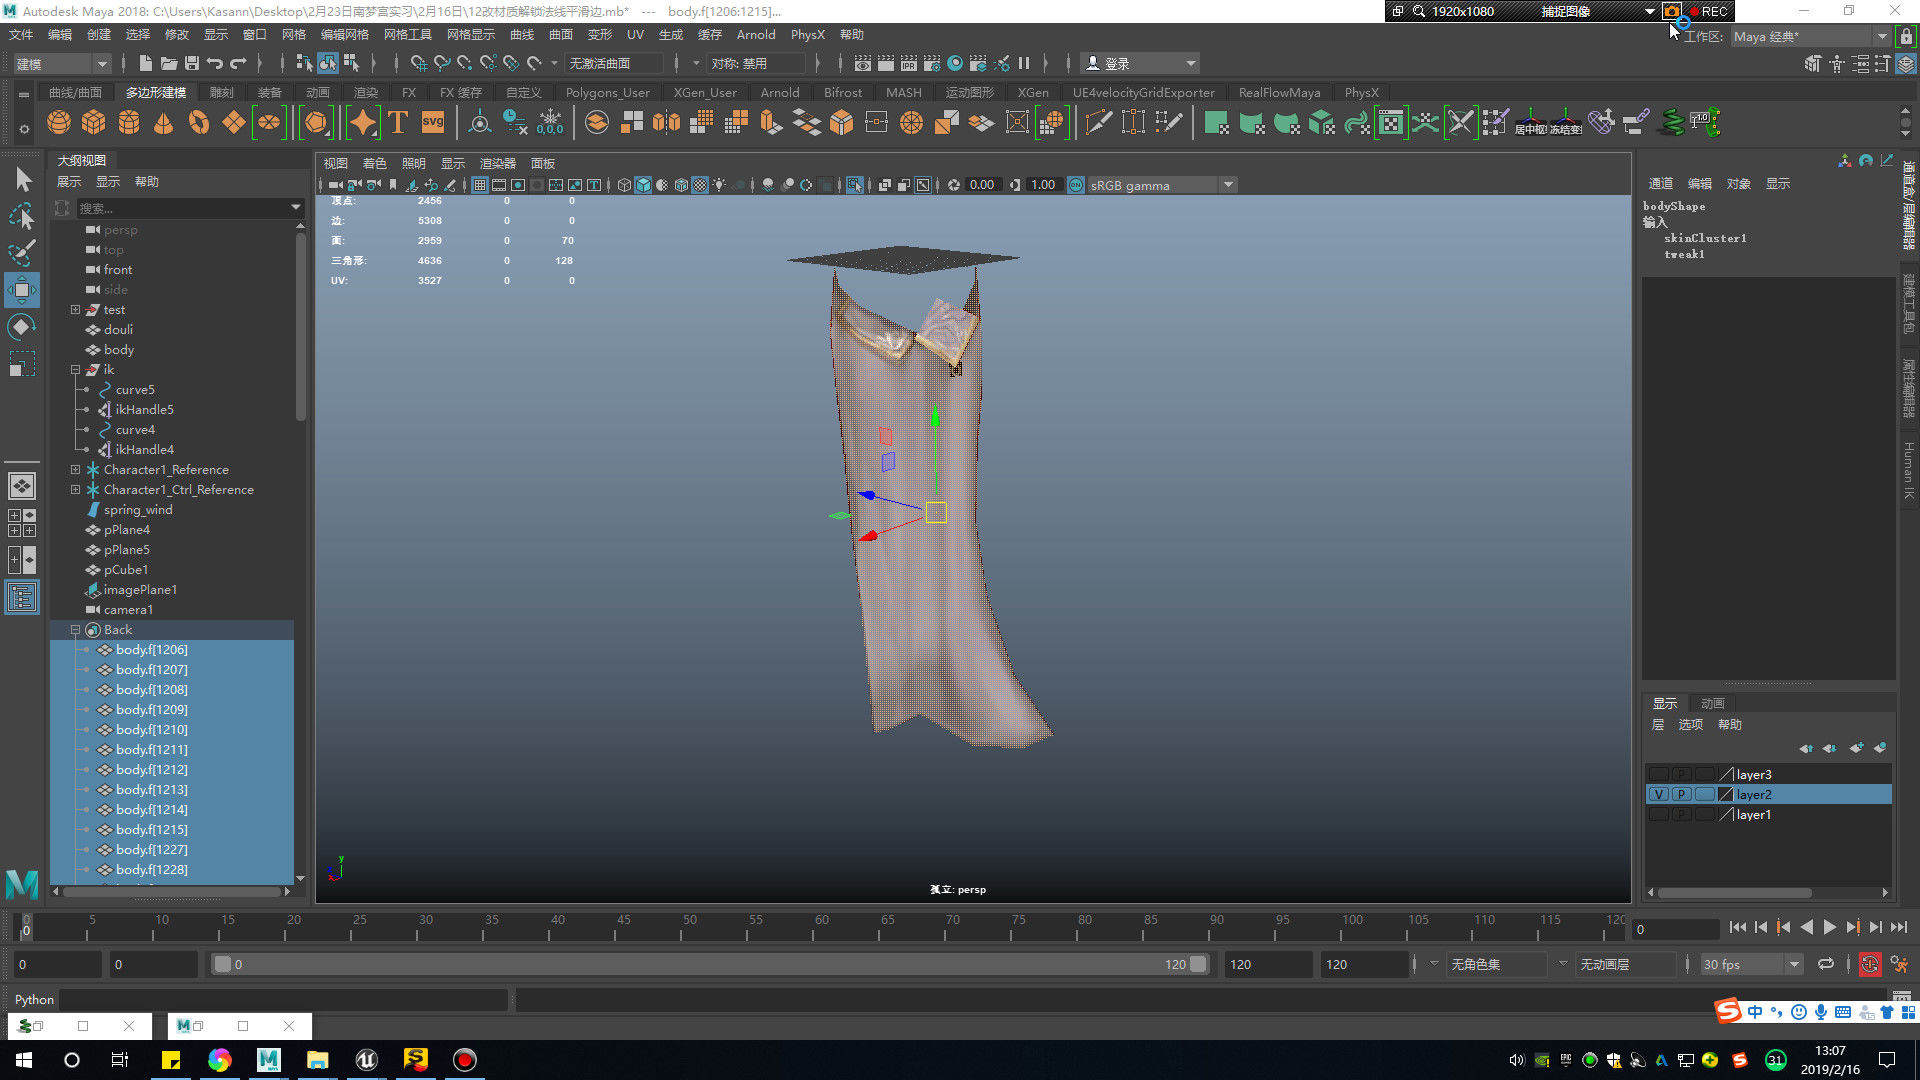
Task: Open the 编辑网格 menu
Action: point(344,34)
